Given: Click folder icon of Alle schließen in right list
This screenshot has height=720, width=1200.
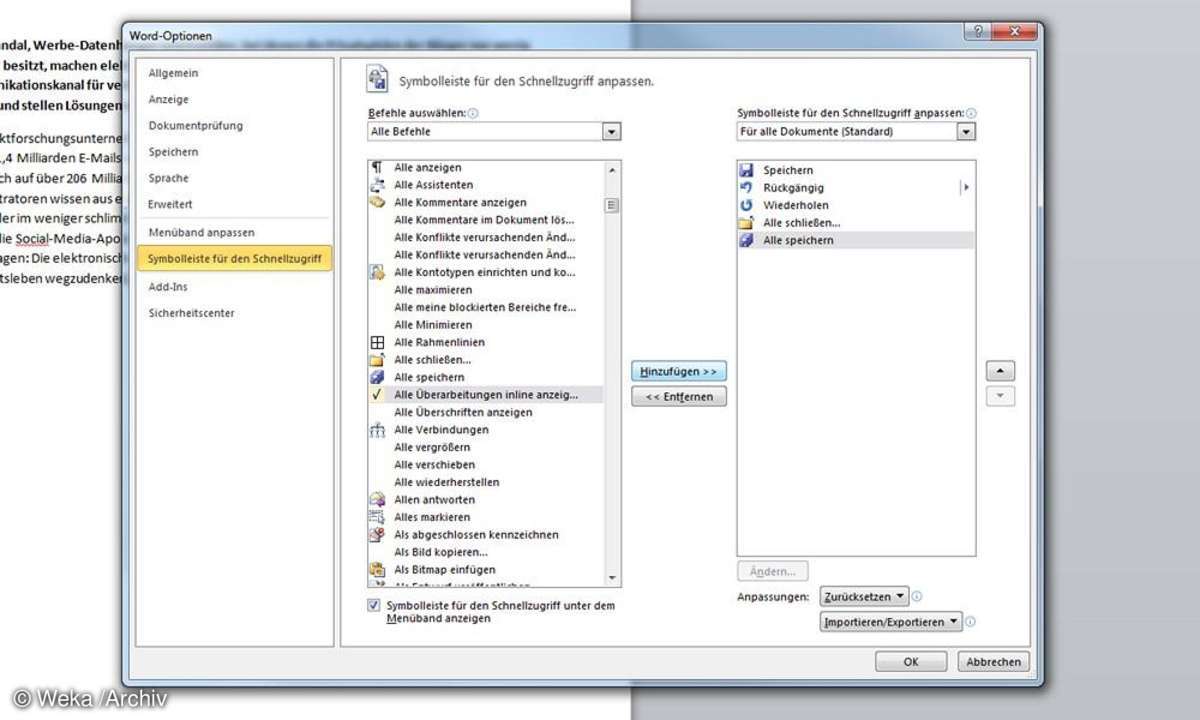Looking at the screenshot, I should [x=746, y=223].
